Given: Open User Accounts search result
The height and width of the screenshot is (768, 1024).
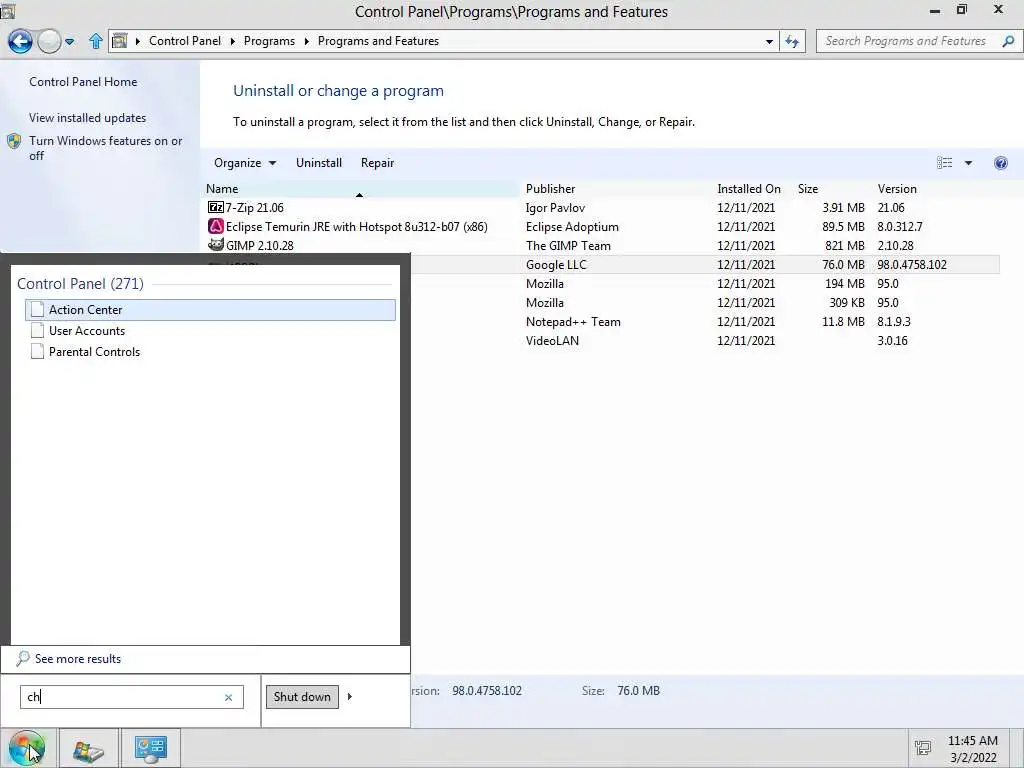Looking at the screenshot, I should [210, 330].
